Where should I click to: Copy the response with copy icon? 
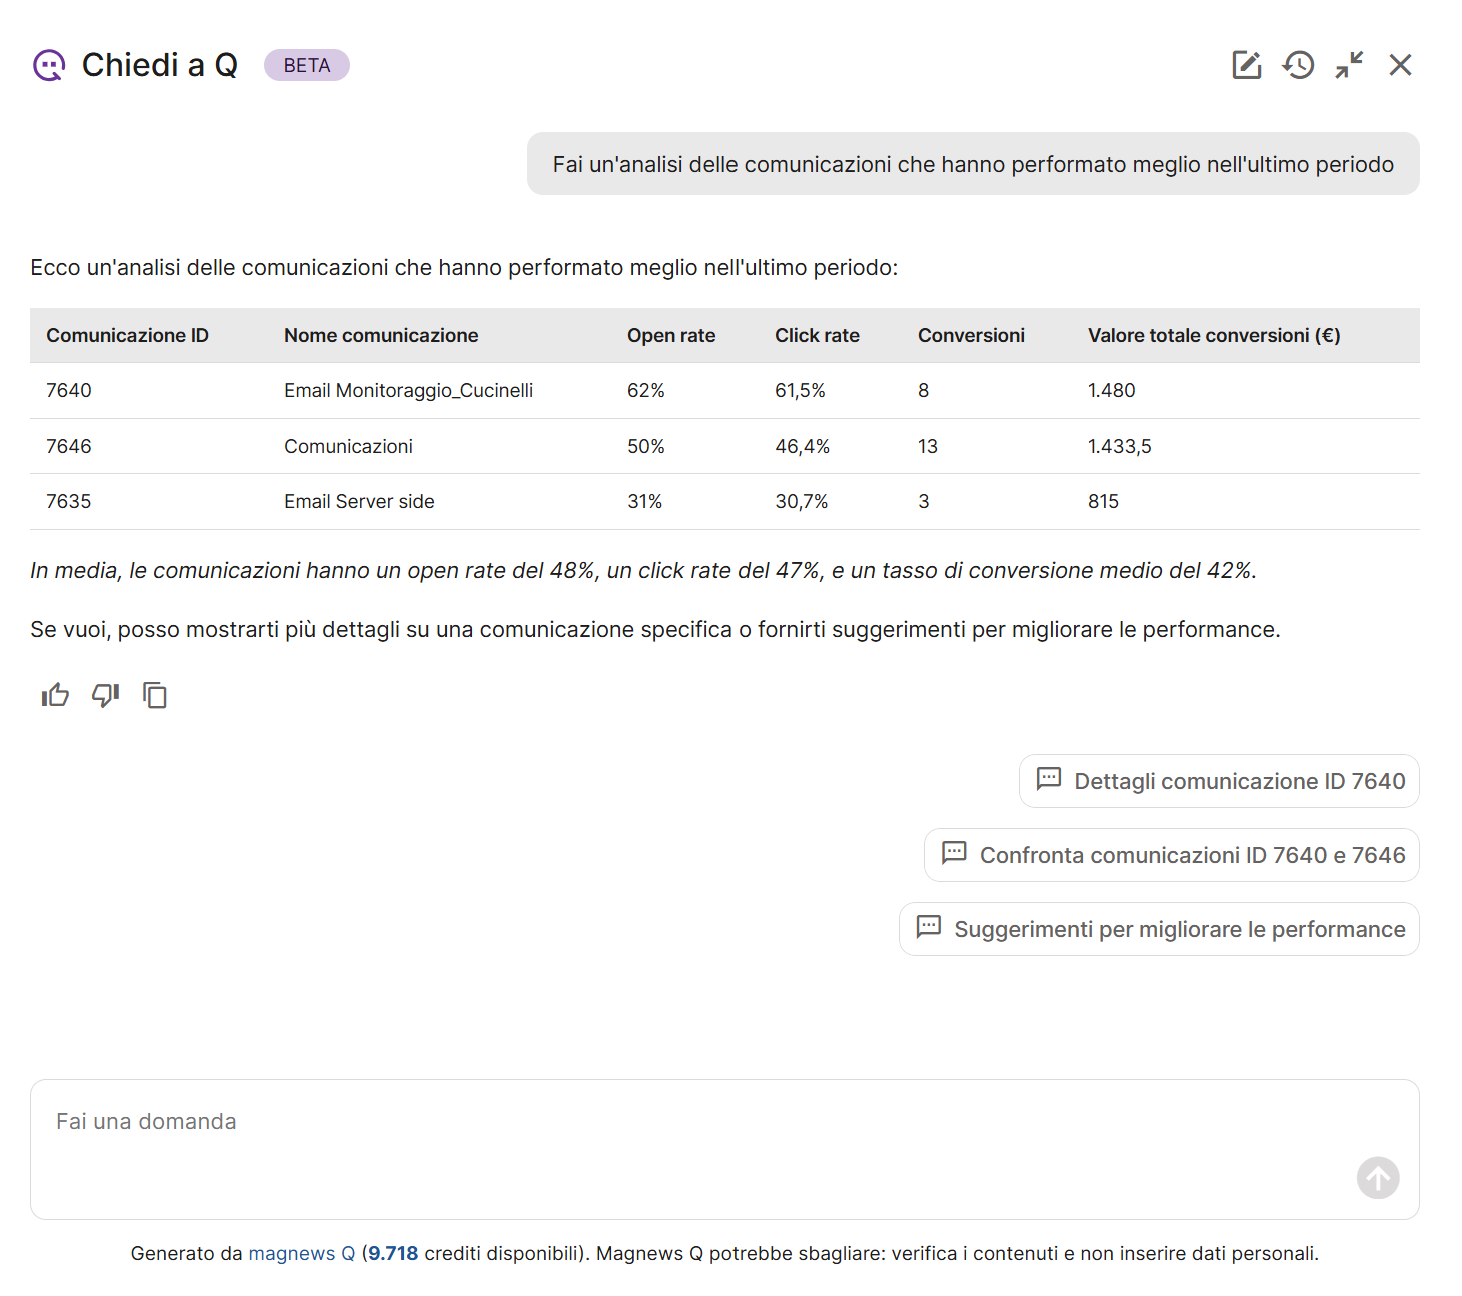(155, 695)
